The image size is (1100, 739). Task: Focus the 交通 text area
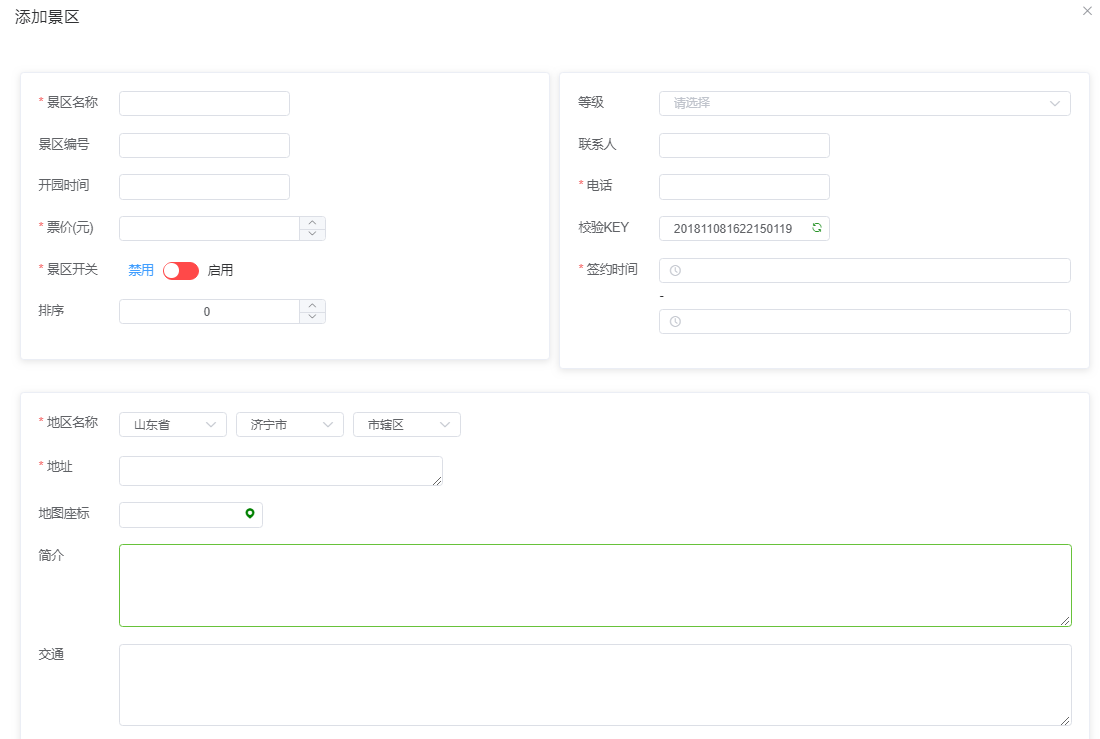pyautogui.click(x=595, y=685)
